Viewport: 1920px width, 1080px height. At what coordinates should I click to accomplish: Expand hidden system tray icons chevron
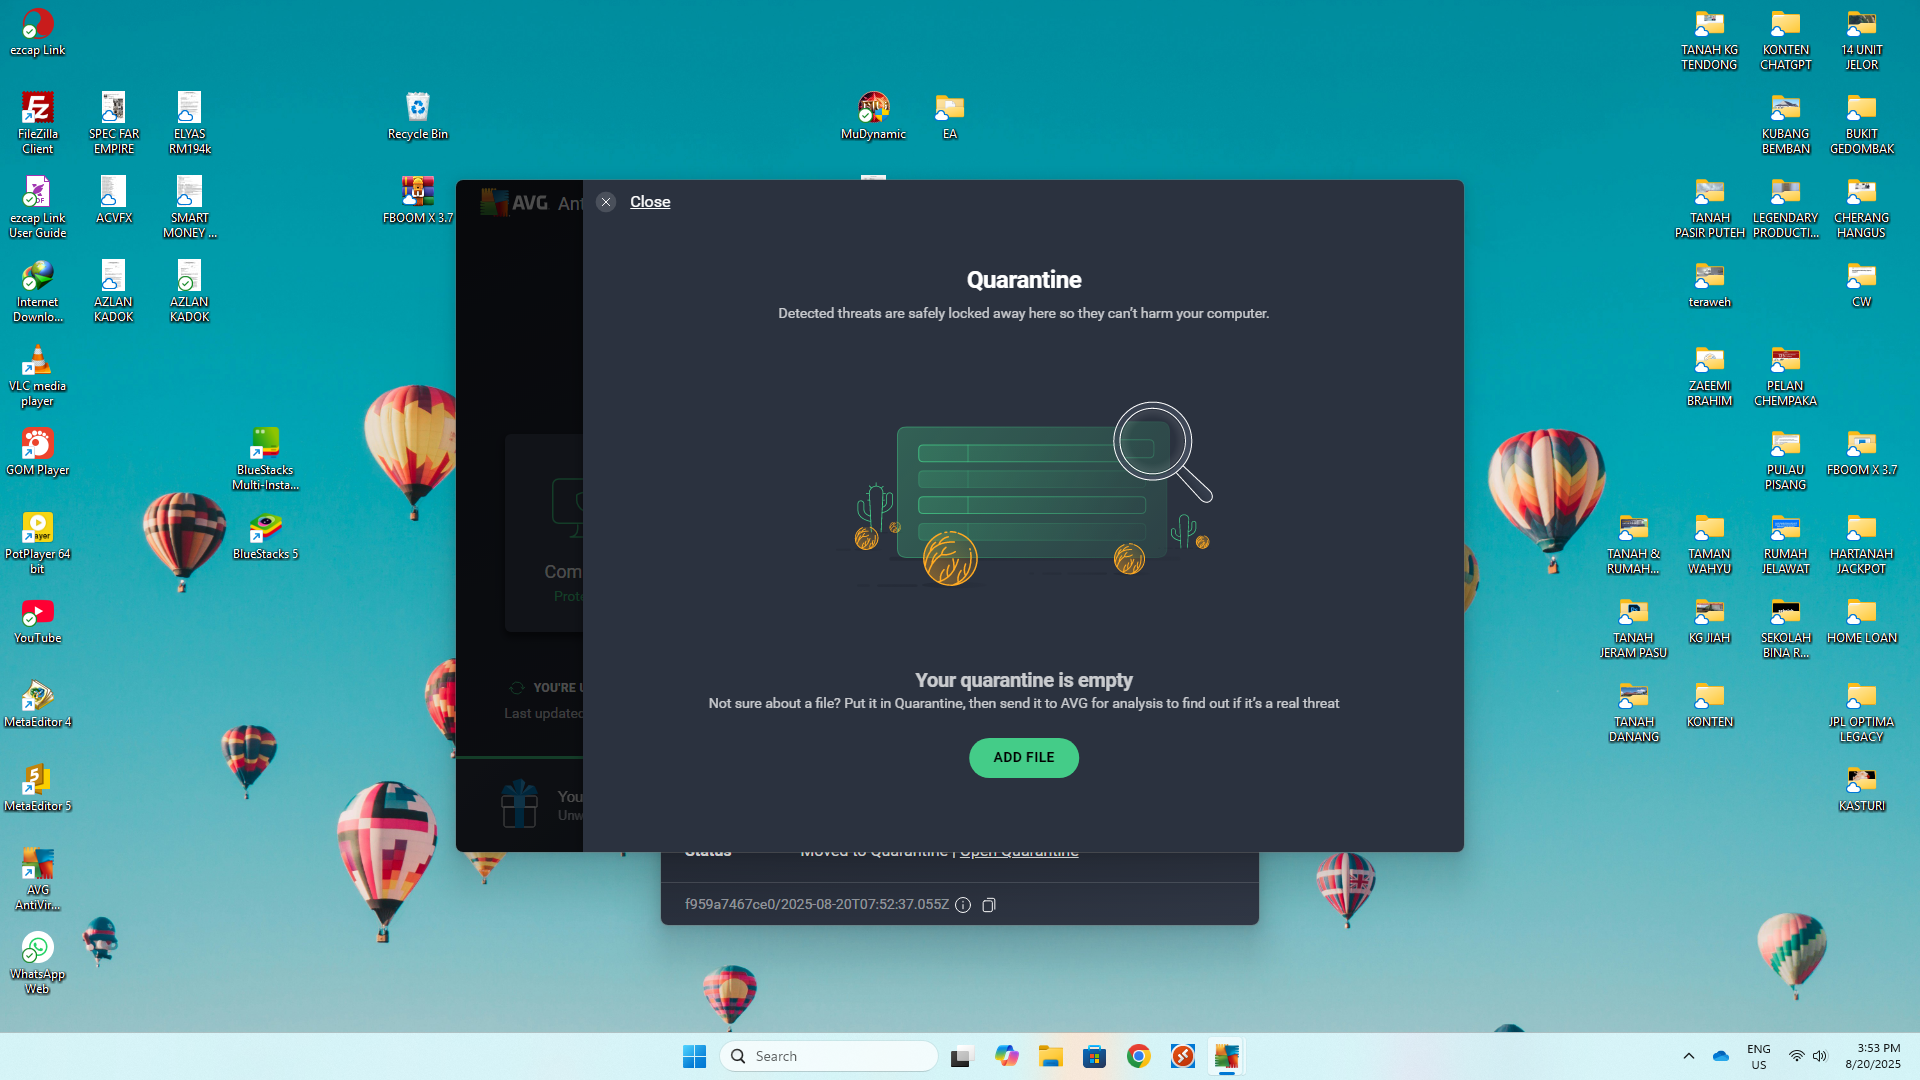point(1689,1056)
